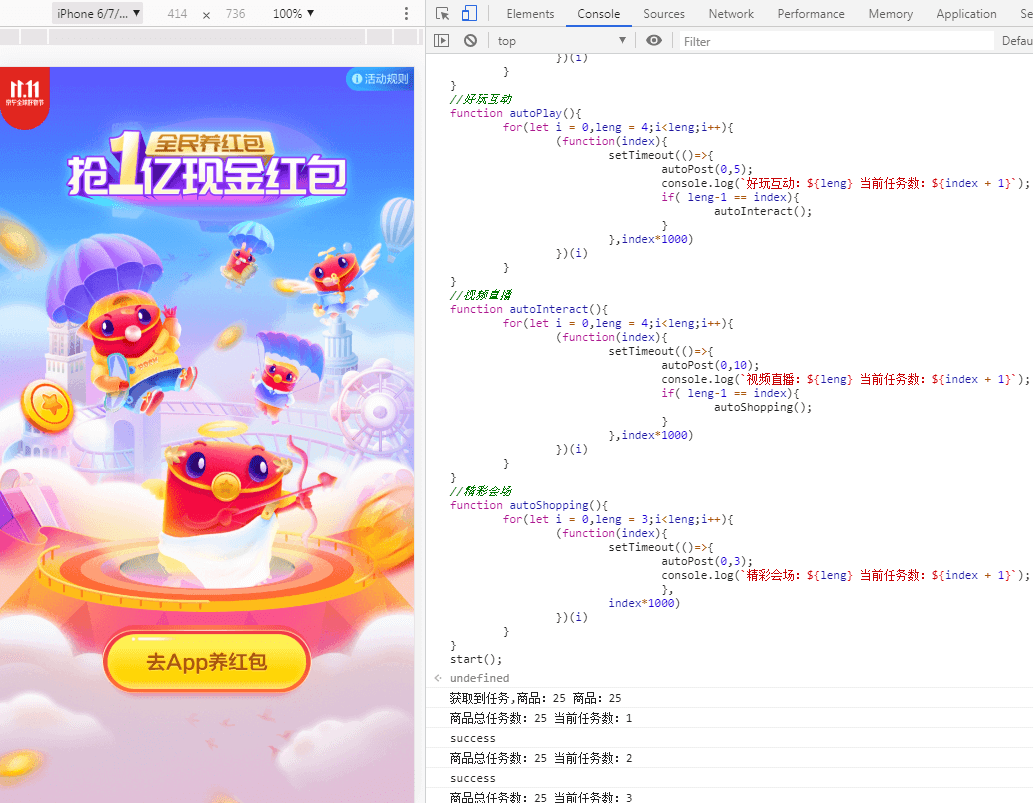Click the //精彩会场 comment line
1033x803 pixels.
click(x=480, y=491)
